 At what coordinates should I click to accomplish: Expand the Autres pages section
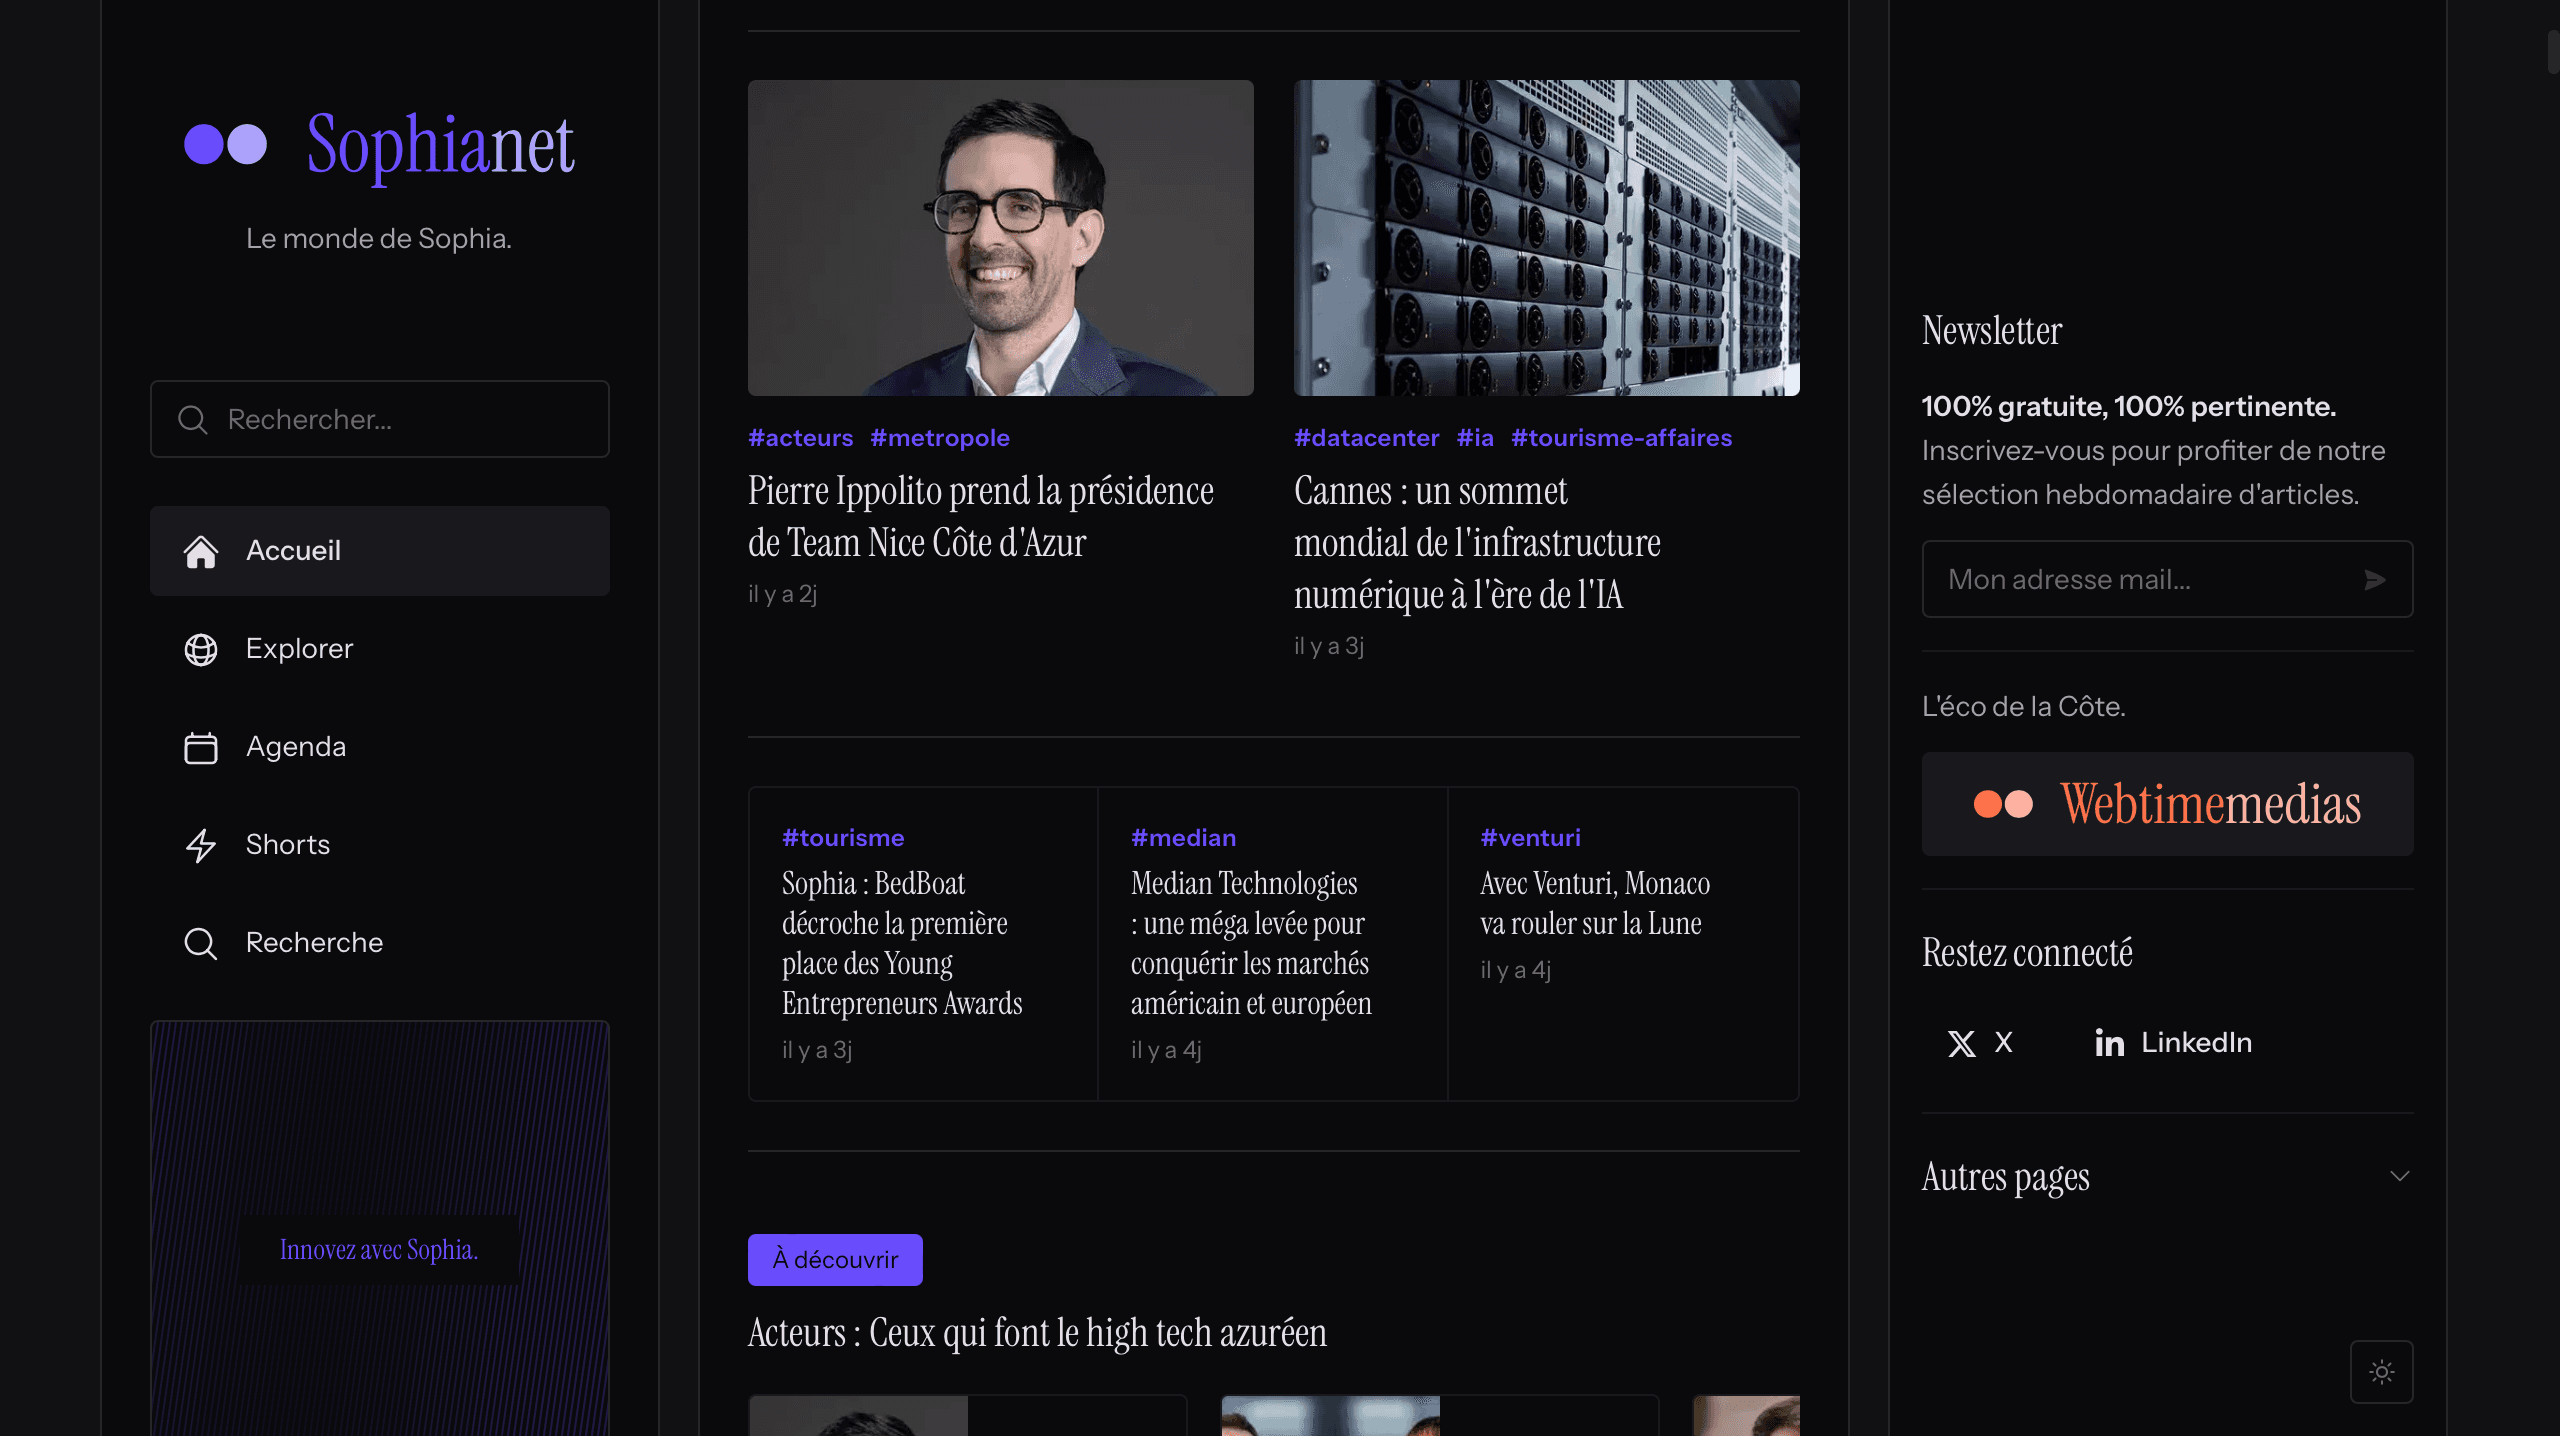click(2168, 1177)
